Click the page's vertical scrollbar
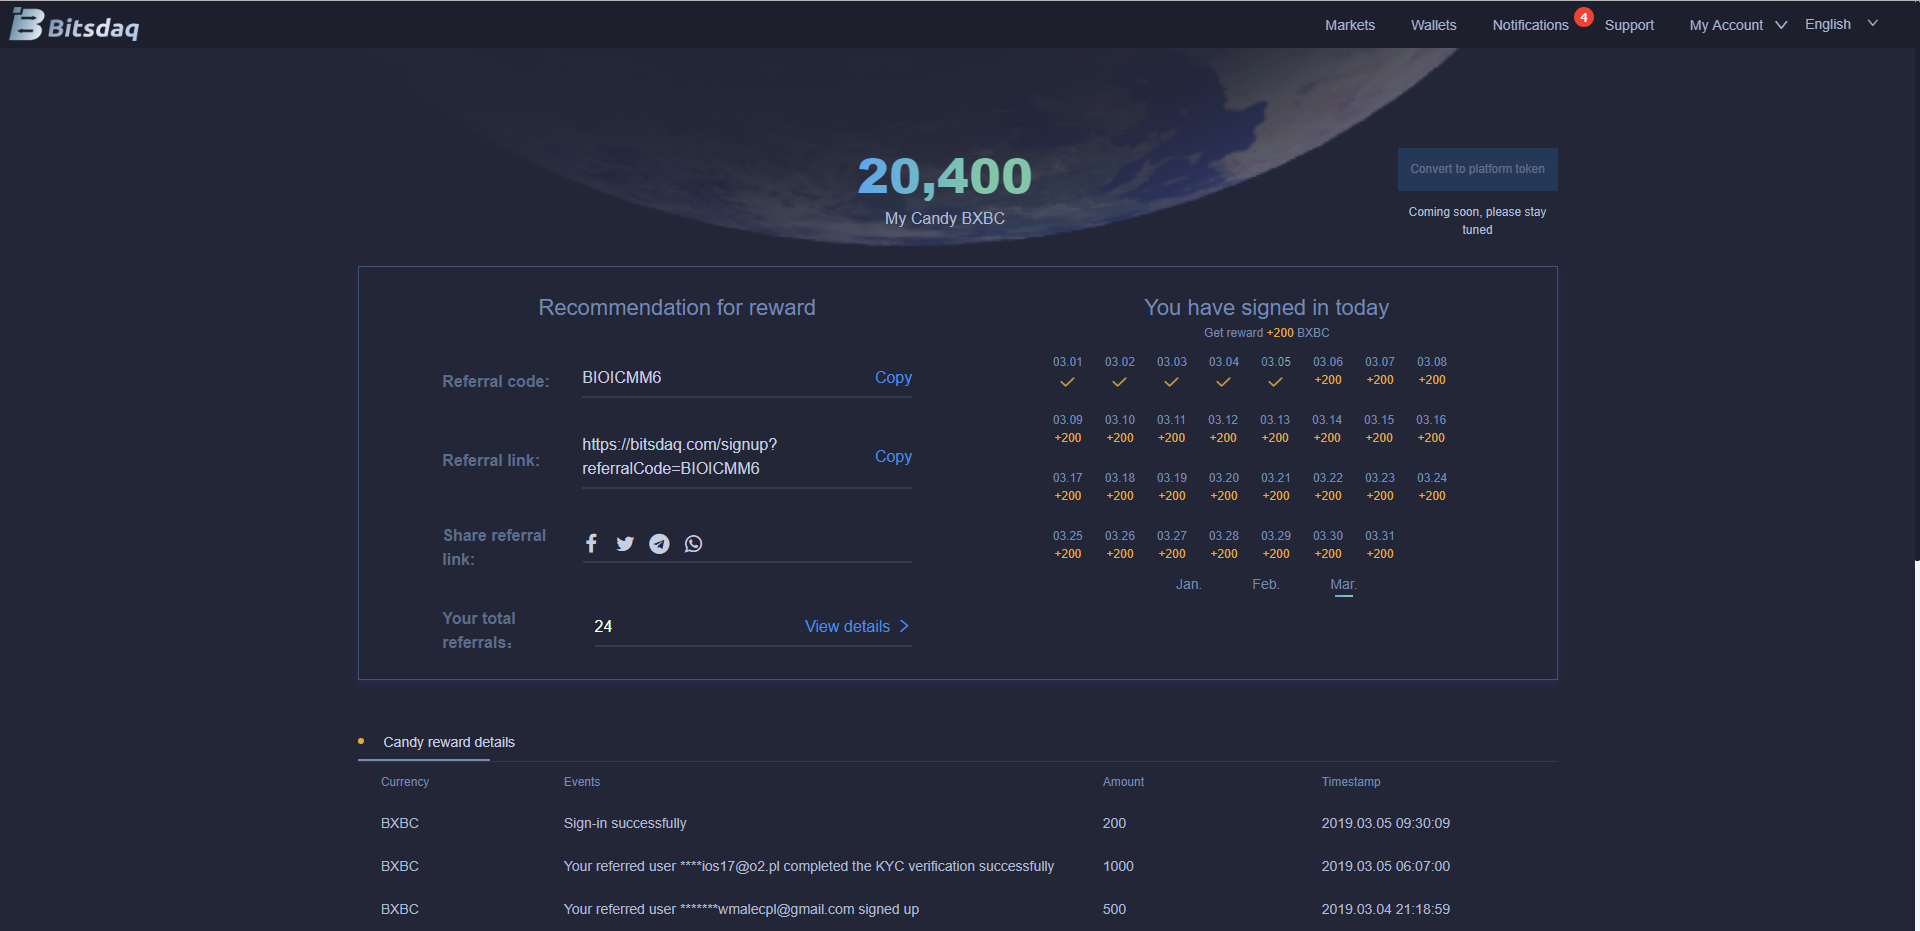The width and height of the screenshot is (1920, 931). click(1916, 280)
